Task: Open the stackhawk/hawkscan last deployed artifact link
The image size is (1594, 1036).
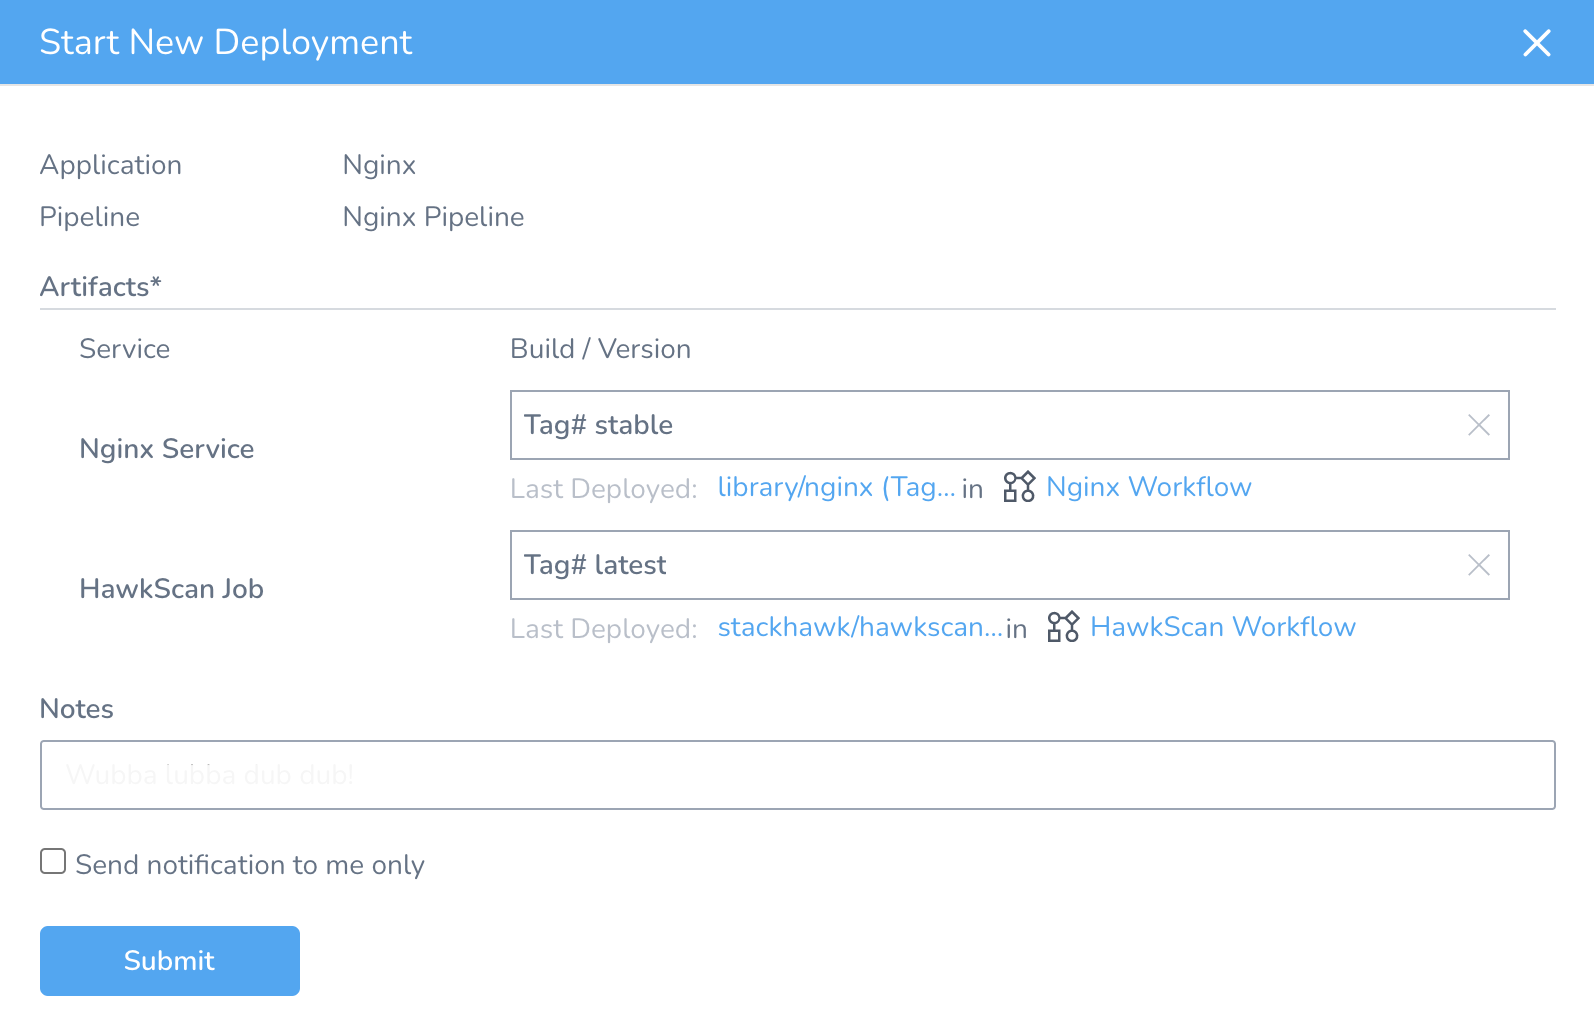Action: tap(860, 627)
